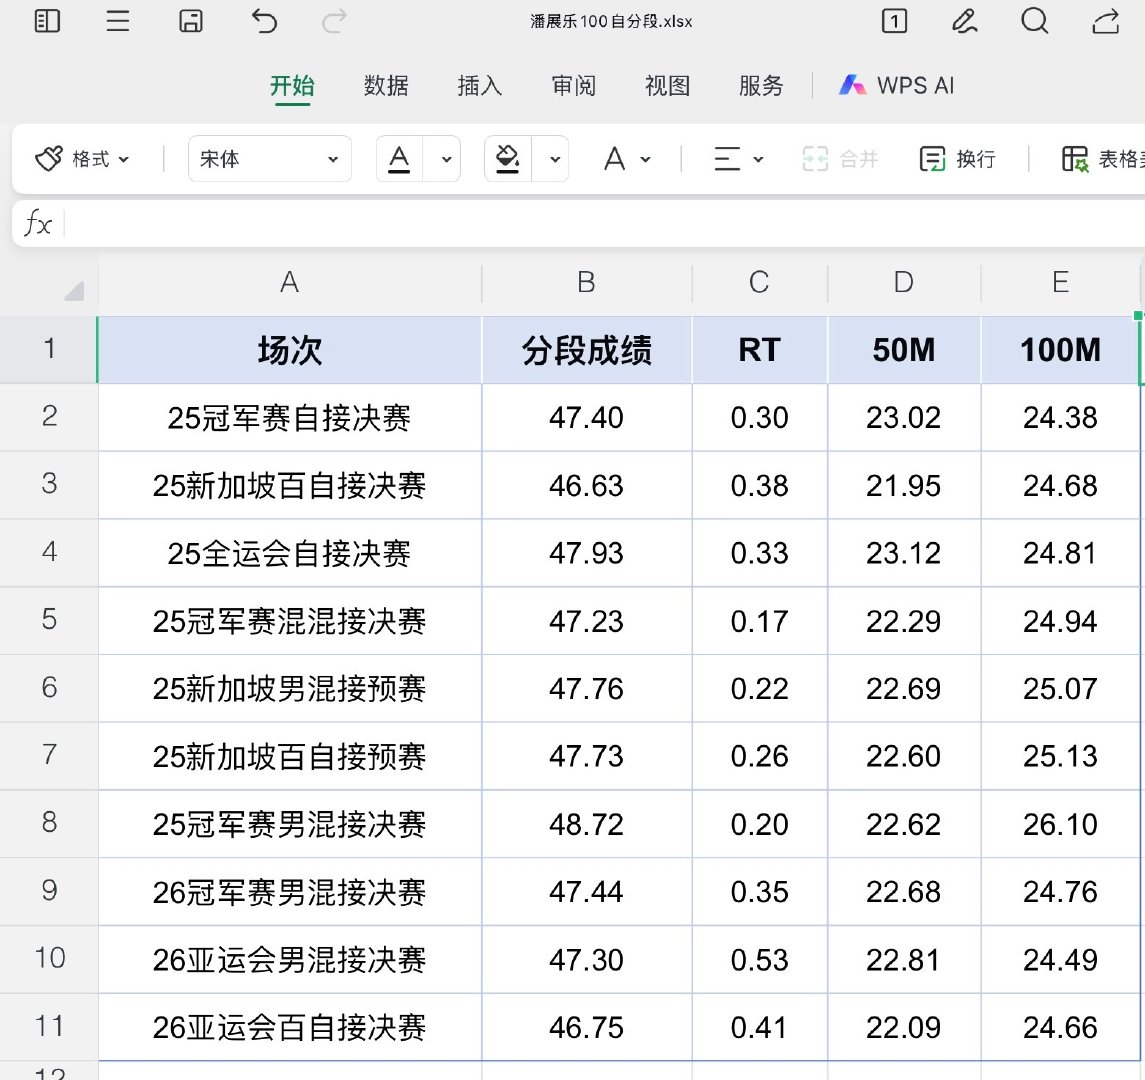Select cell with value 46.63

click(x=586, y=486)
